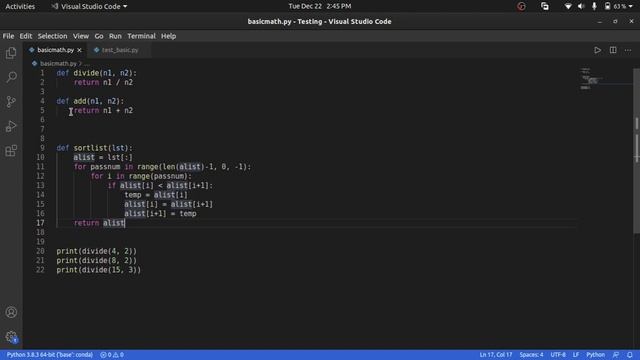Click on 'return alist' code line
This screenshot has width=640, height=360.
click(x=99, y=223)
